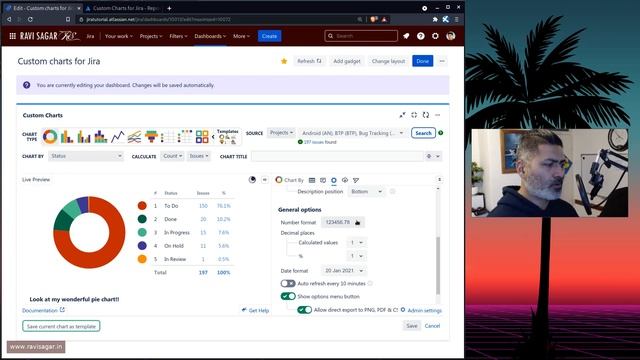Open the Count calculate dropdown

[x=172, y=156]
